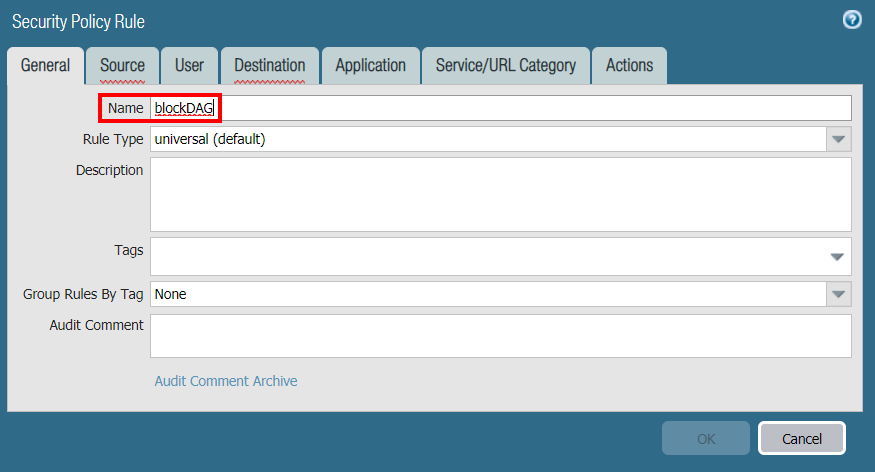The image size is (875, 472).
Task: Click the Group Rules By Tag None box
Action: click(487, 294)
